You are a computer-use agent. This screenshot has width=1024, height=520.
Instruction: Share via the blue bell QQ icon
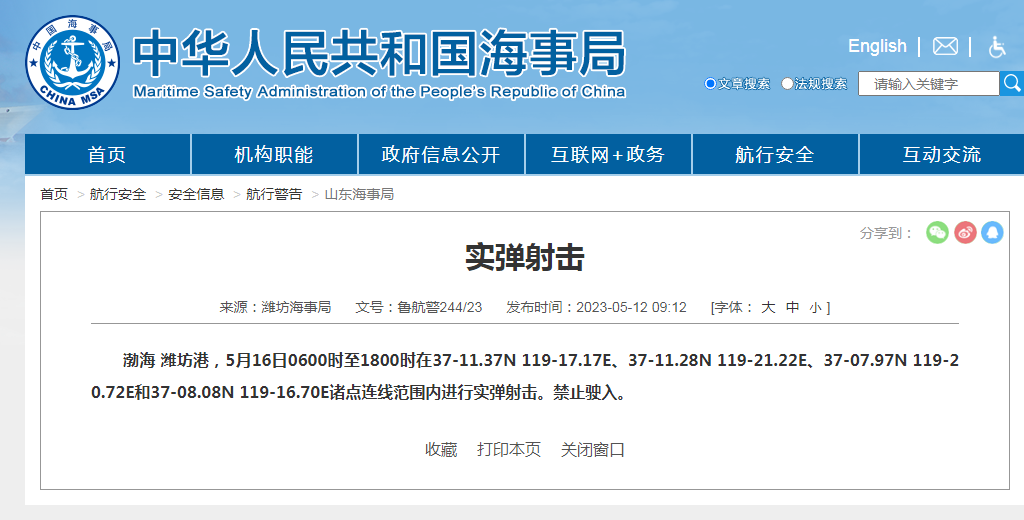[992, 233]
